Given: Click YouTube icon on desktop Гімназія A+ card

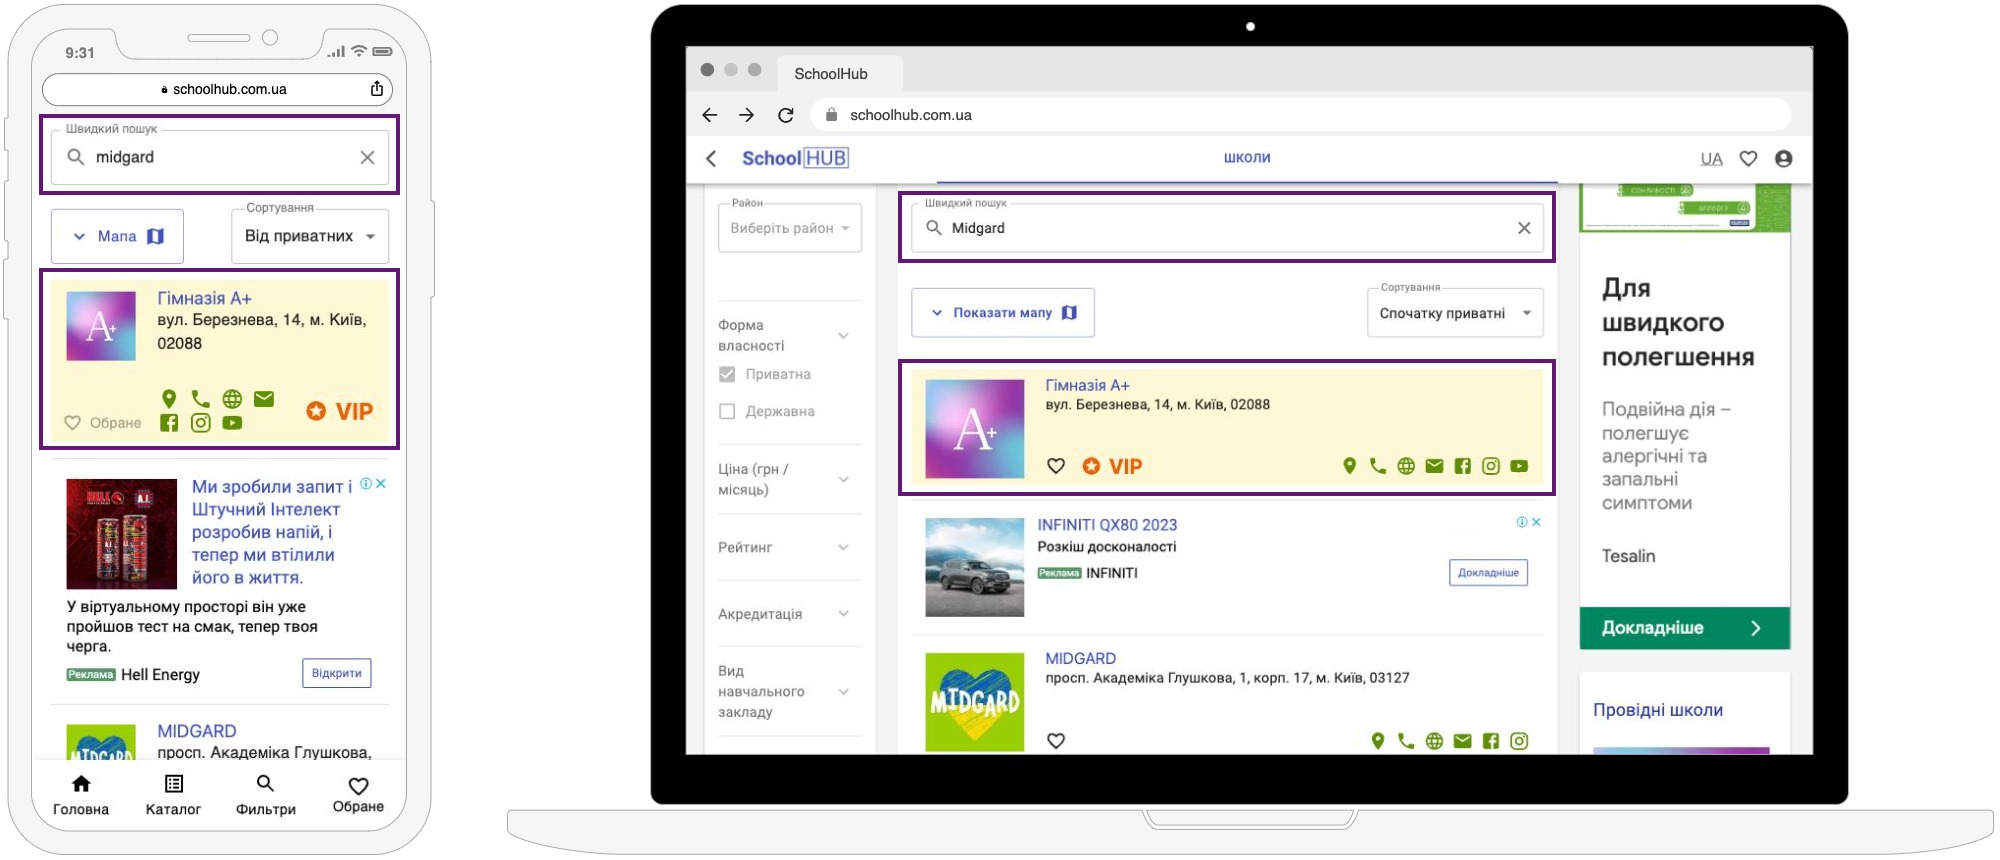Looking at the screenshot, I should click(1519, 466).
